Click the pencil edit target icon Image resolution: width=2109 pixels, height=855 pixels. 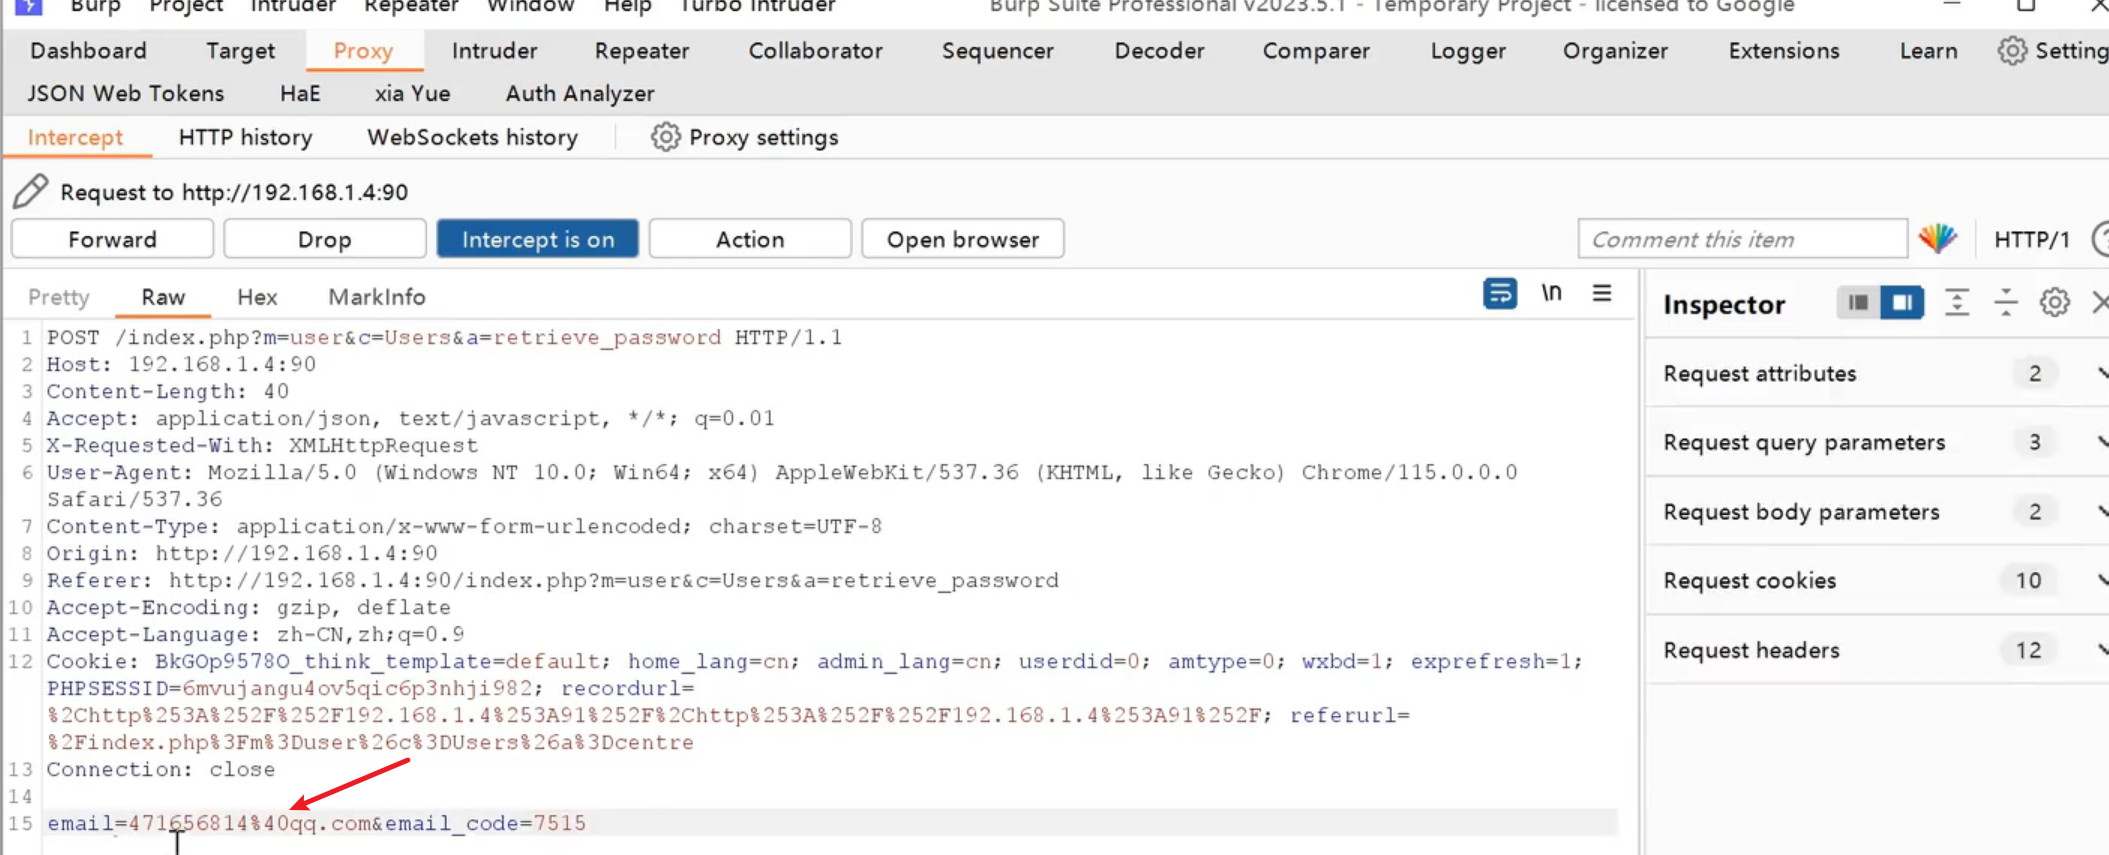pyautogui.click(x=30, y=191)
